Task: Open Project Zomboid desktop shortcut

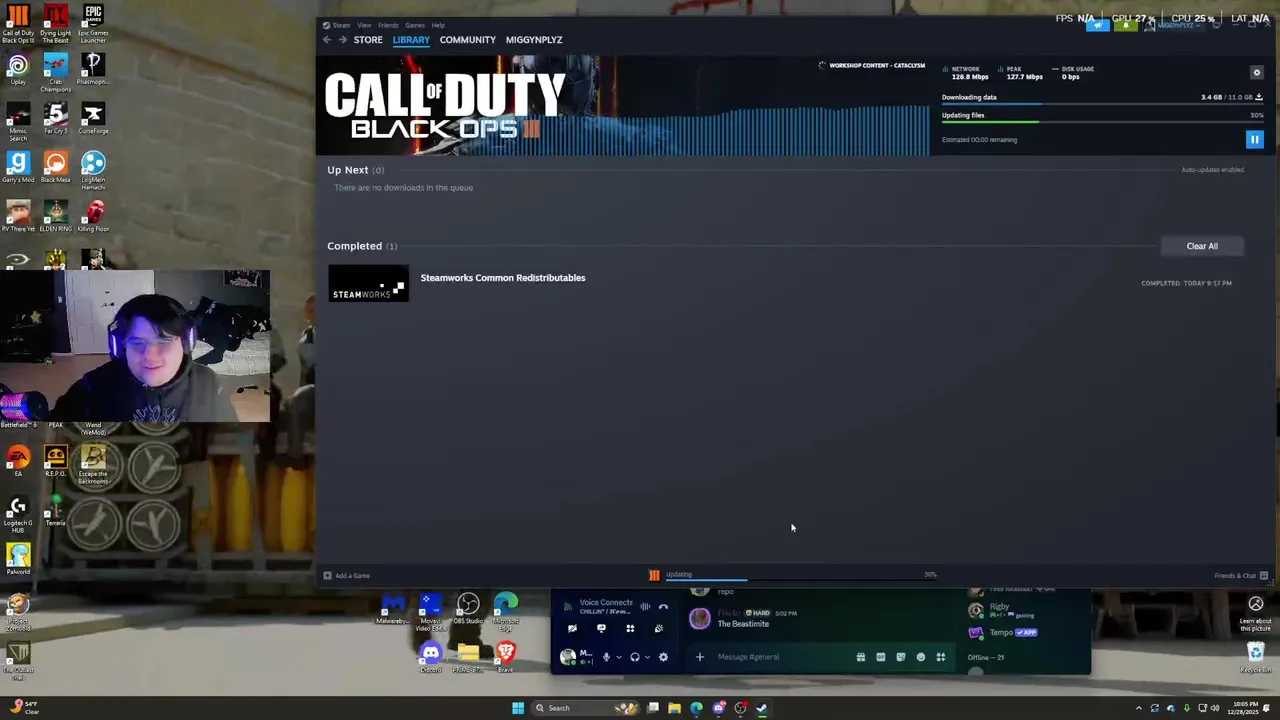Action: pyautogui.click(x=18, y=611)
